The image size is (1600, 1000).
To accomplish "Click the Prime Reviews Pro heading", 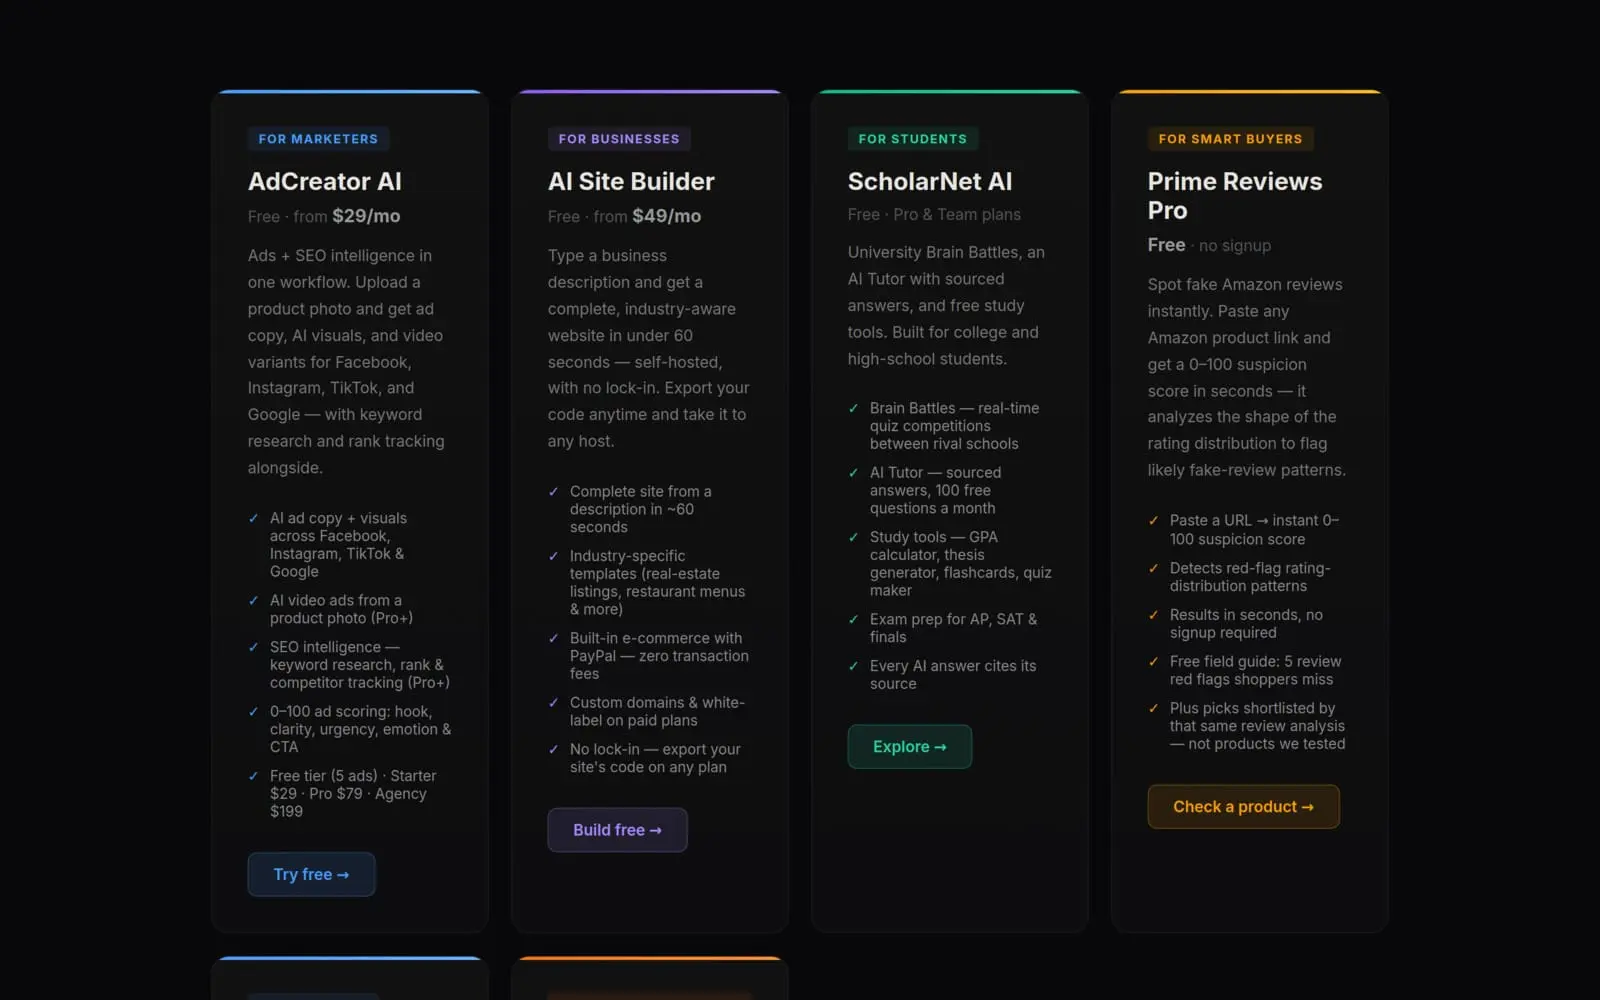I will click(x=1235, y=196).
